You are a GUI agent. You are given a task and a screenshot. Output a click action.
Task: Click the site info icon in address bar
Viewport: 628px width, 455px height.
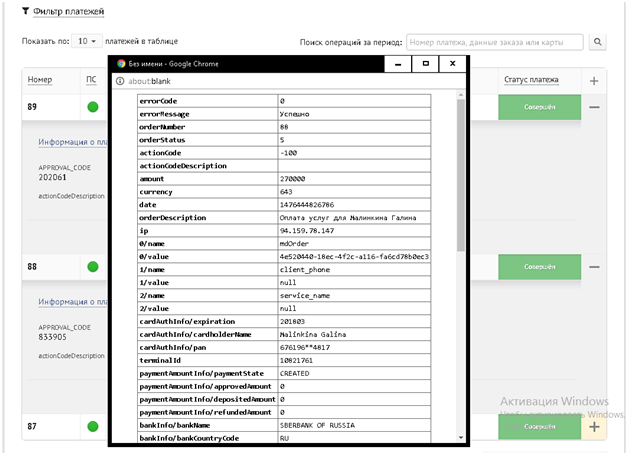click(120, 81)
